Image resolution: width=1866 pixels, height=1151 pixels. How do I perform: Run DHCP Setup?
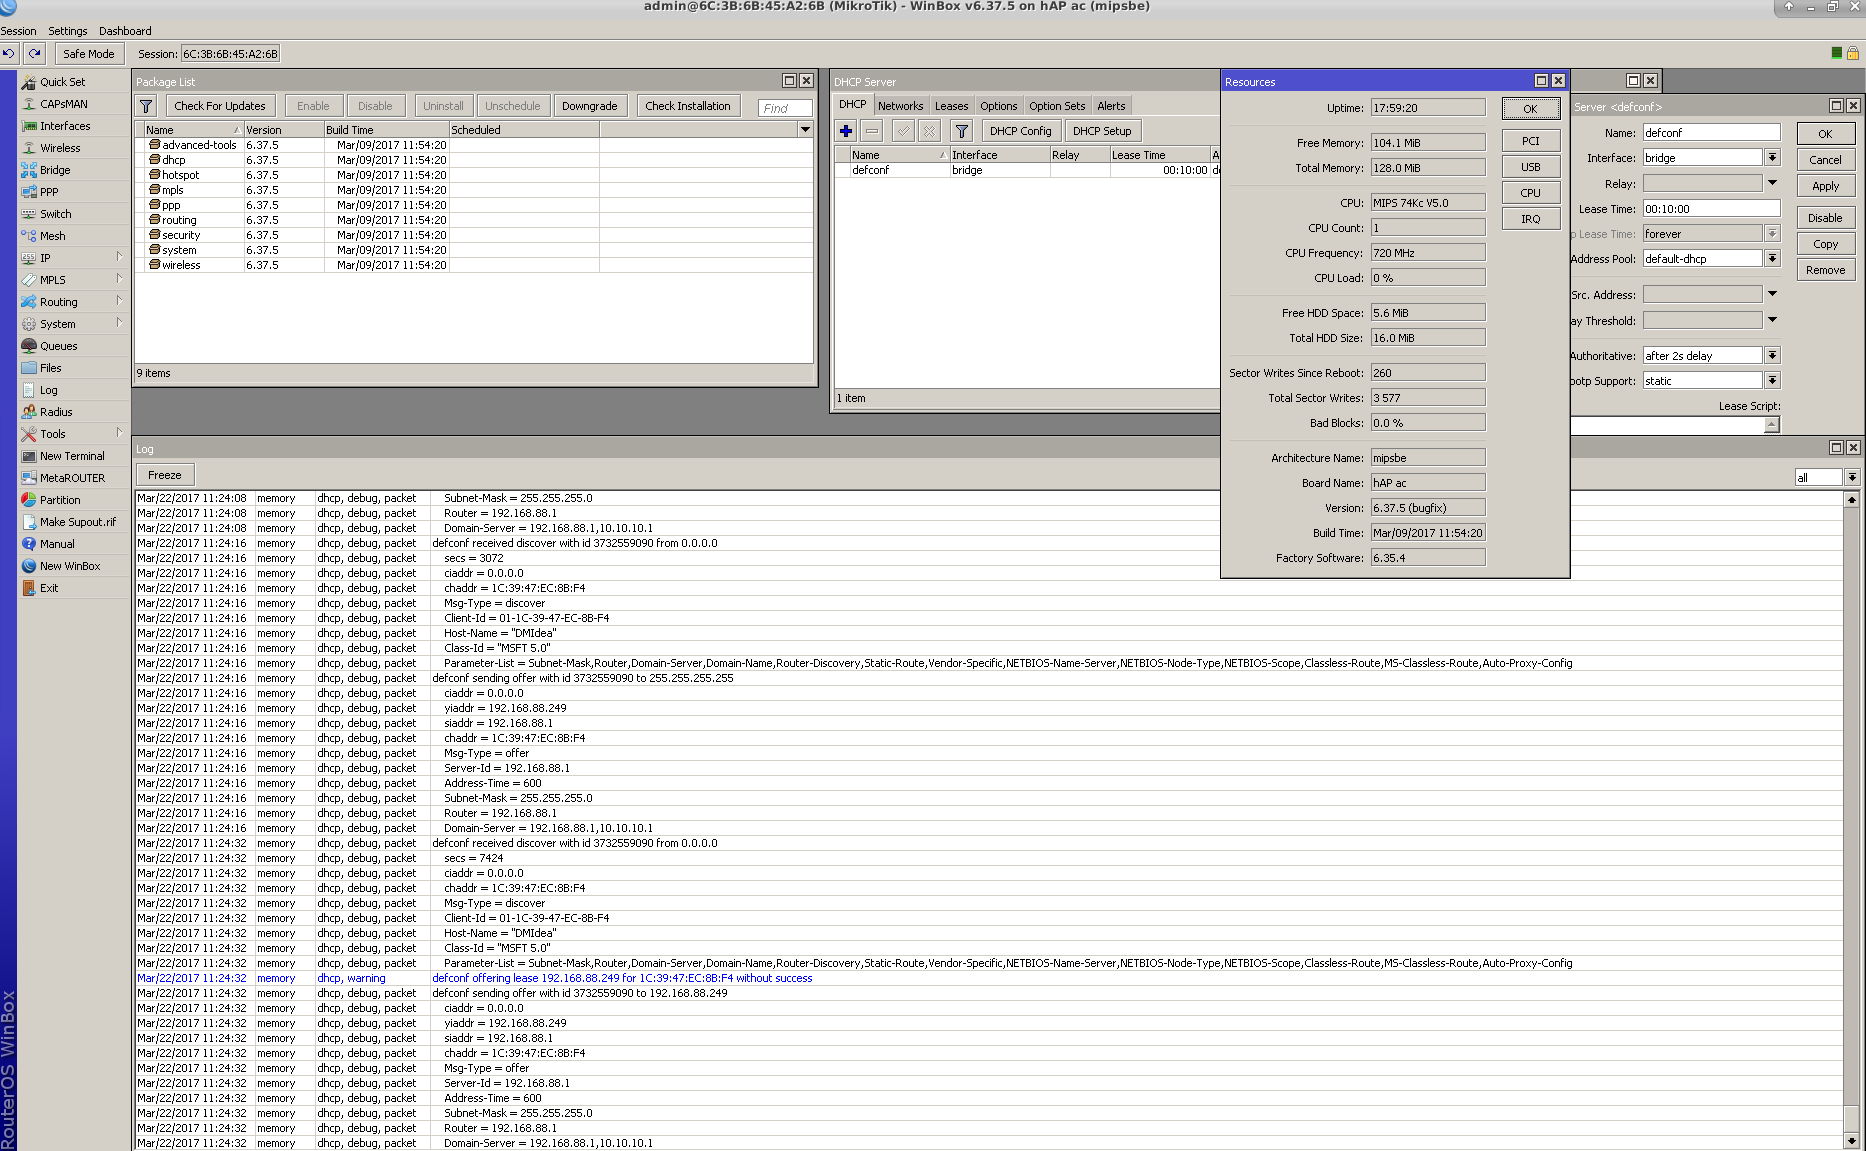[1101, 130]
